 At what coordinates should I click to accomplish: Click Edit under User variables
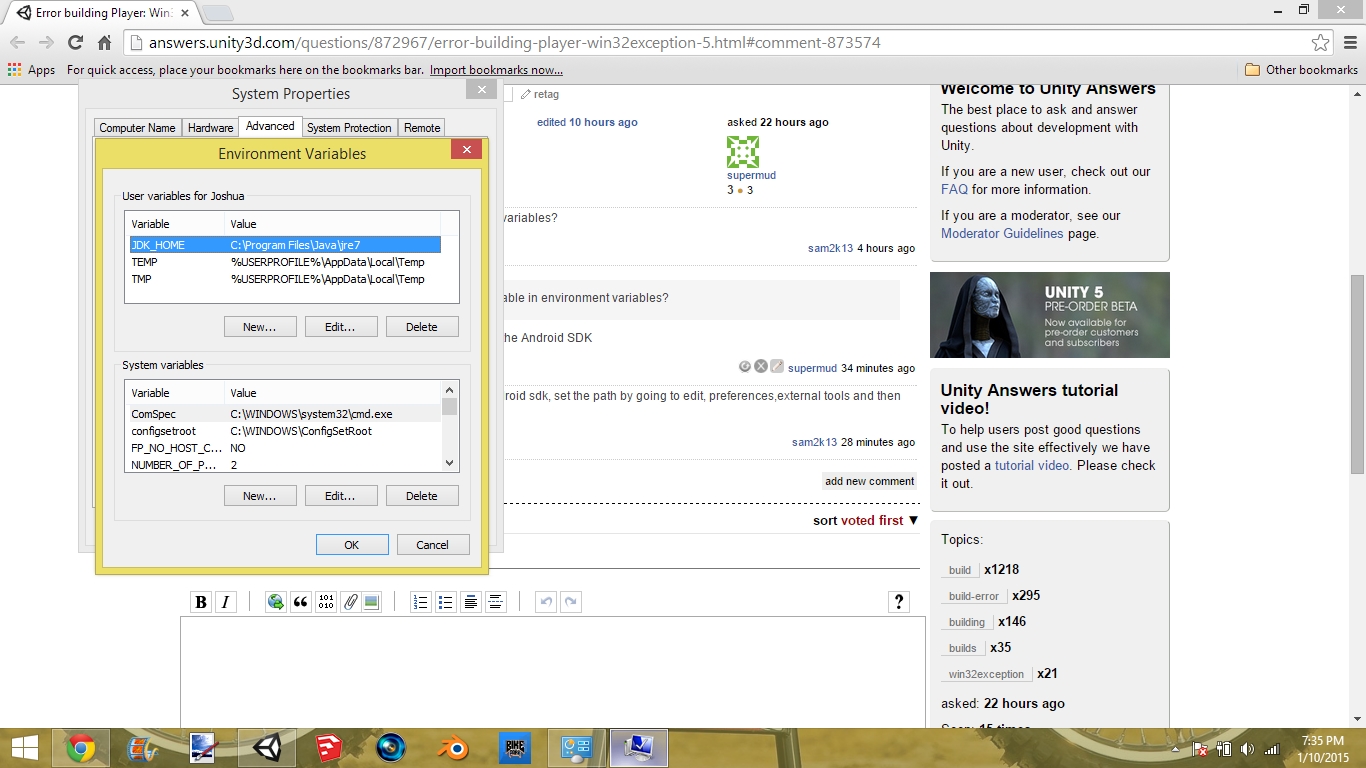(x=341, y=327)
